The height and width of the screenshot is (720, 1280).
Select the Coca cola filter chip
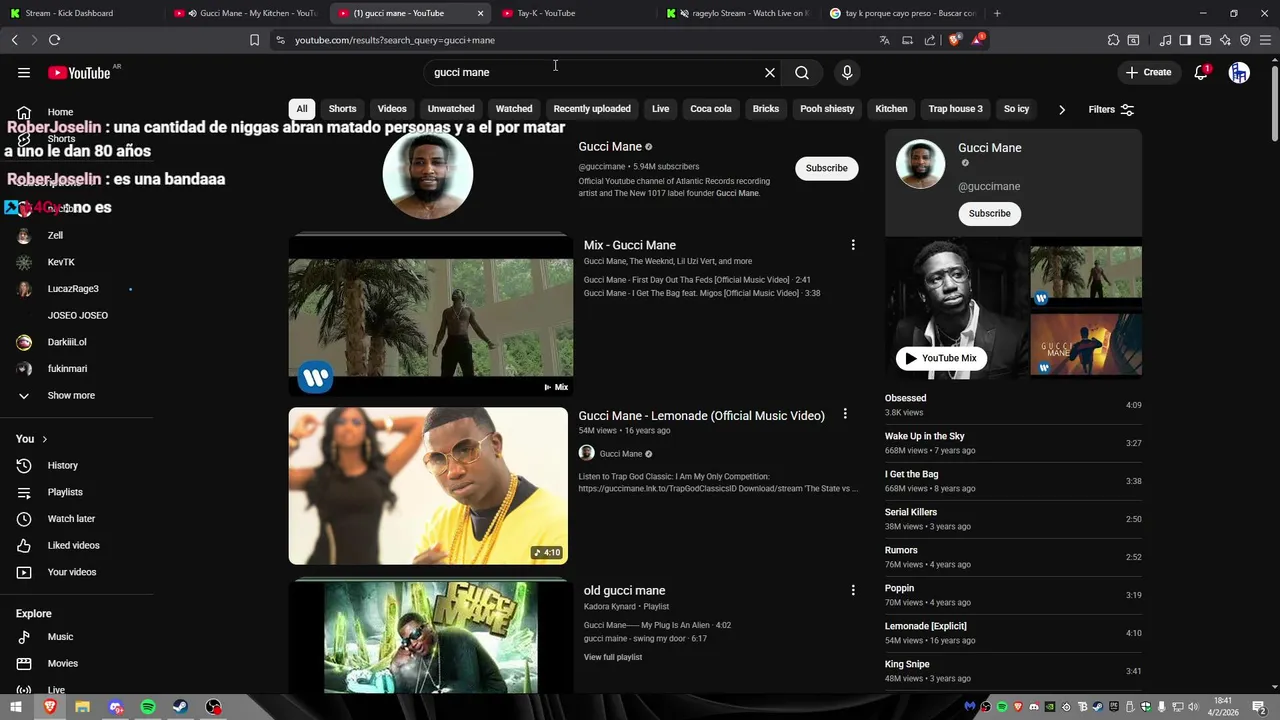pyautogui.click(x=711, y=109)
